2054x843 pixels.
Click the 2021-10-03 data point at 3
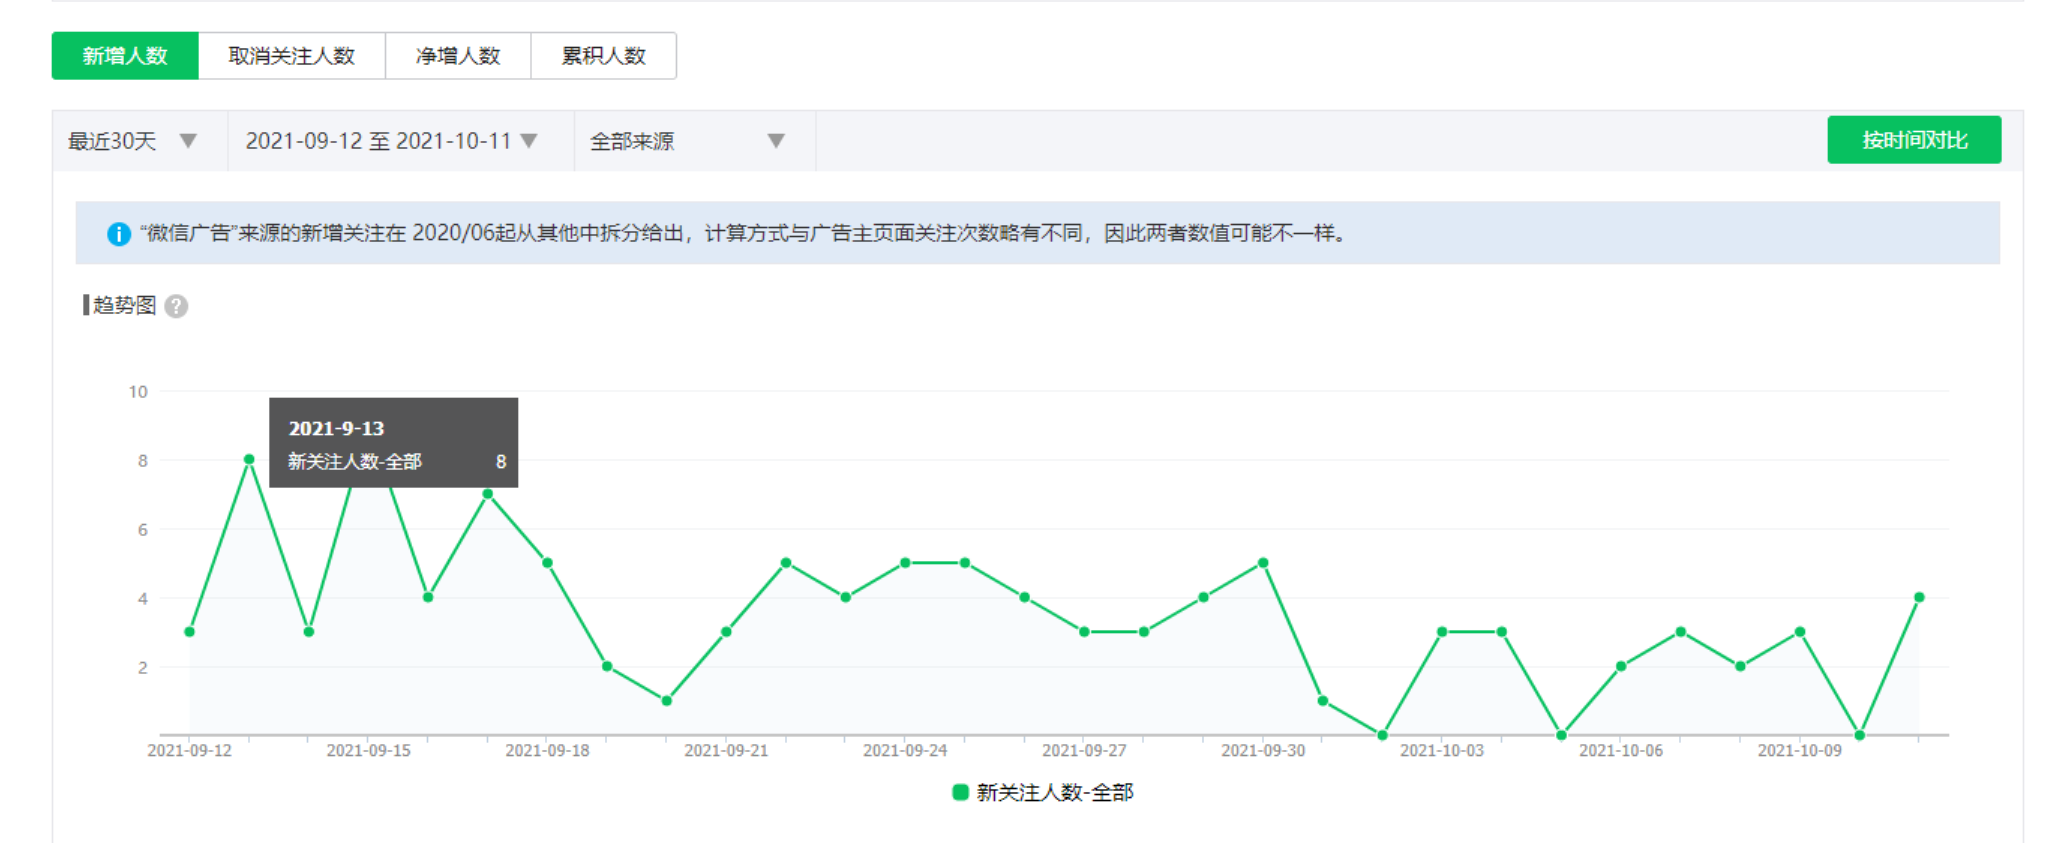click(x=1442, y=632)
